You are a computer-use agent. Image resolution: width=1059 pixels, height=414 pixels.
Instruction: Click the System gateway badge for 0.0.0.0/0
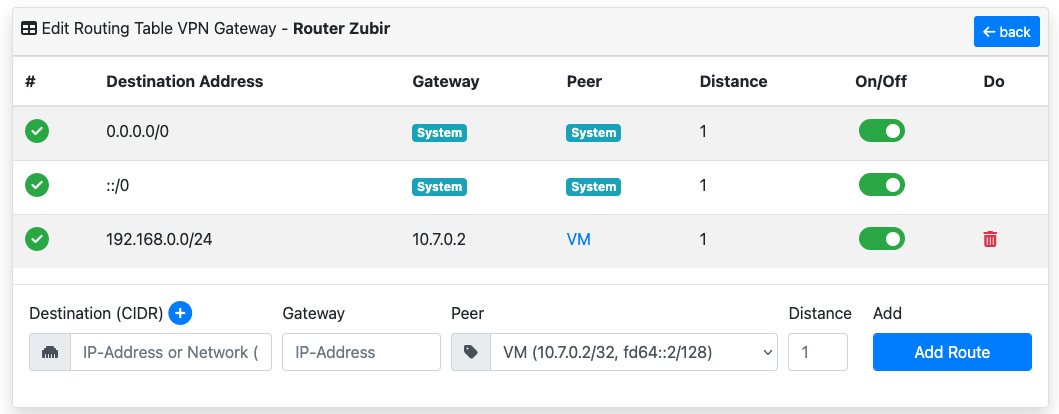pyautogui.click(x=439, y=132)
